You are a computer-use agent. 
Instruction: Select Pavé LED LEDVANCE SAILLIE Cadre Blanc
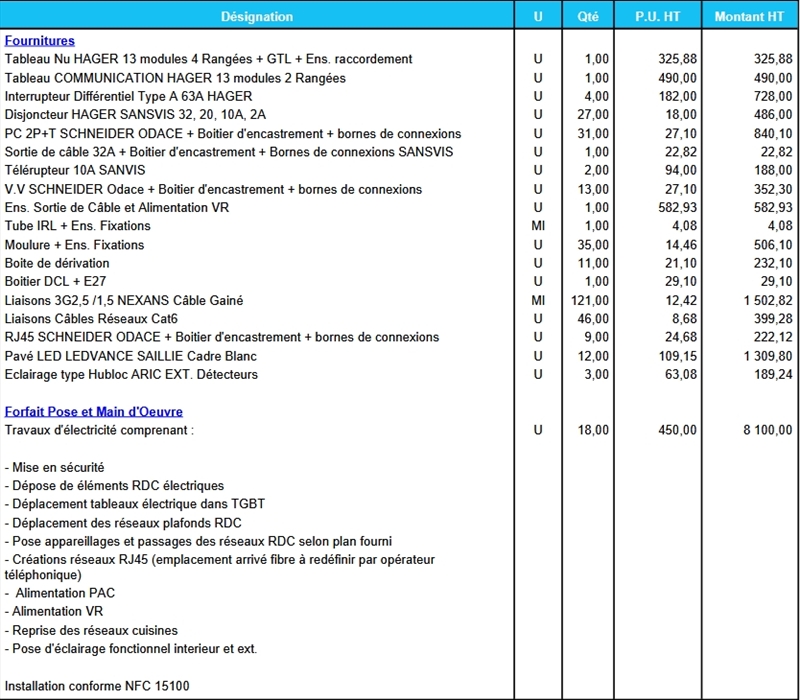(130, 356)
